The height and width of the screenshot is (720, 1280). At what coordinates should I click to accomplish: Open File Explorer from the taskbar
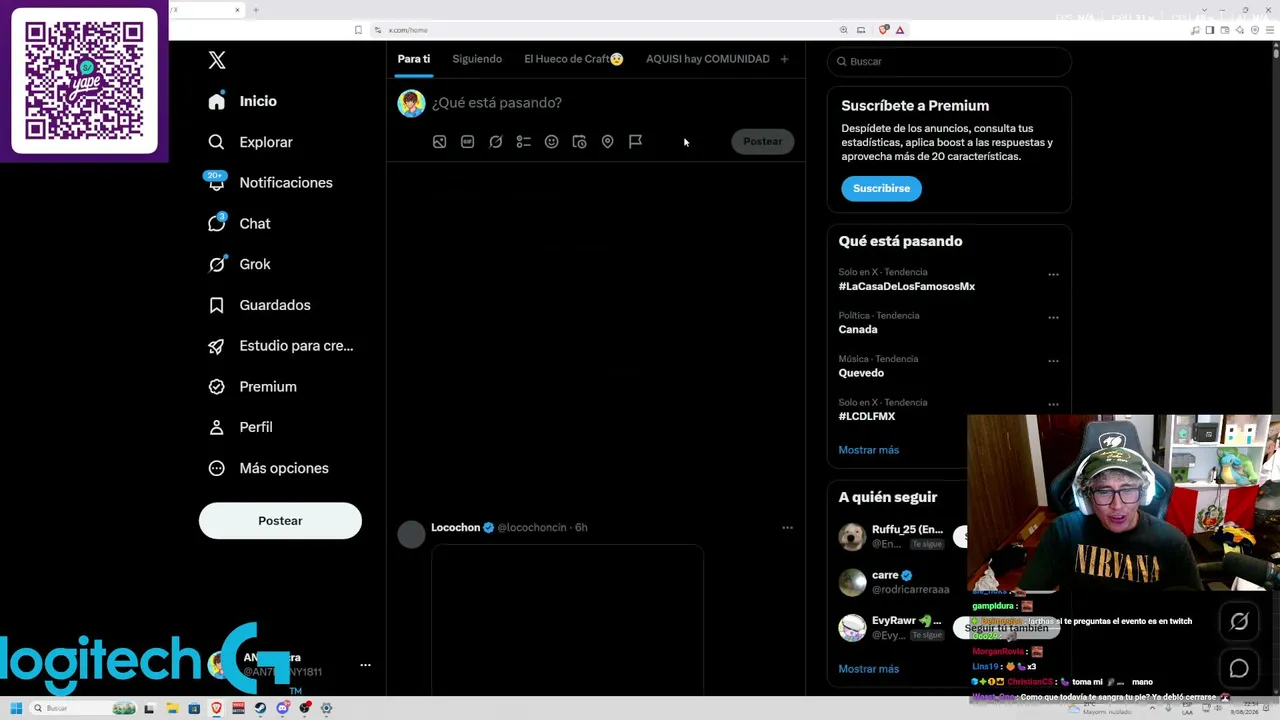172,709
